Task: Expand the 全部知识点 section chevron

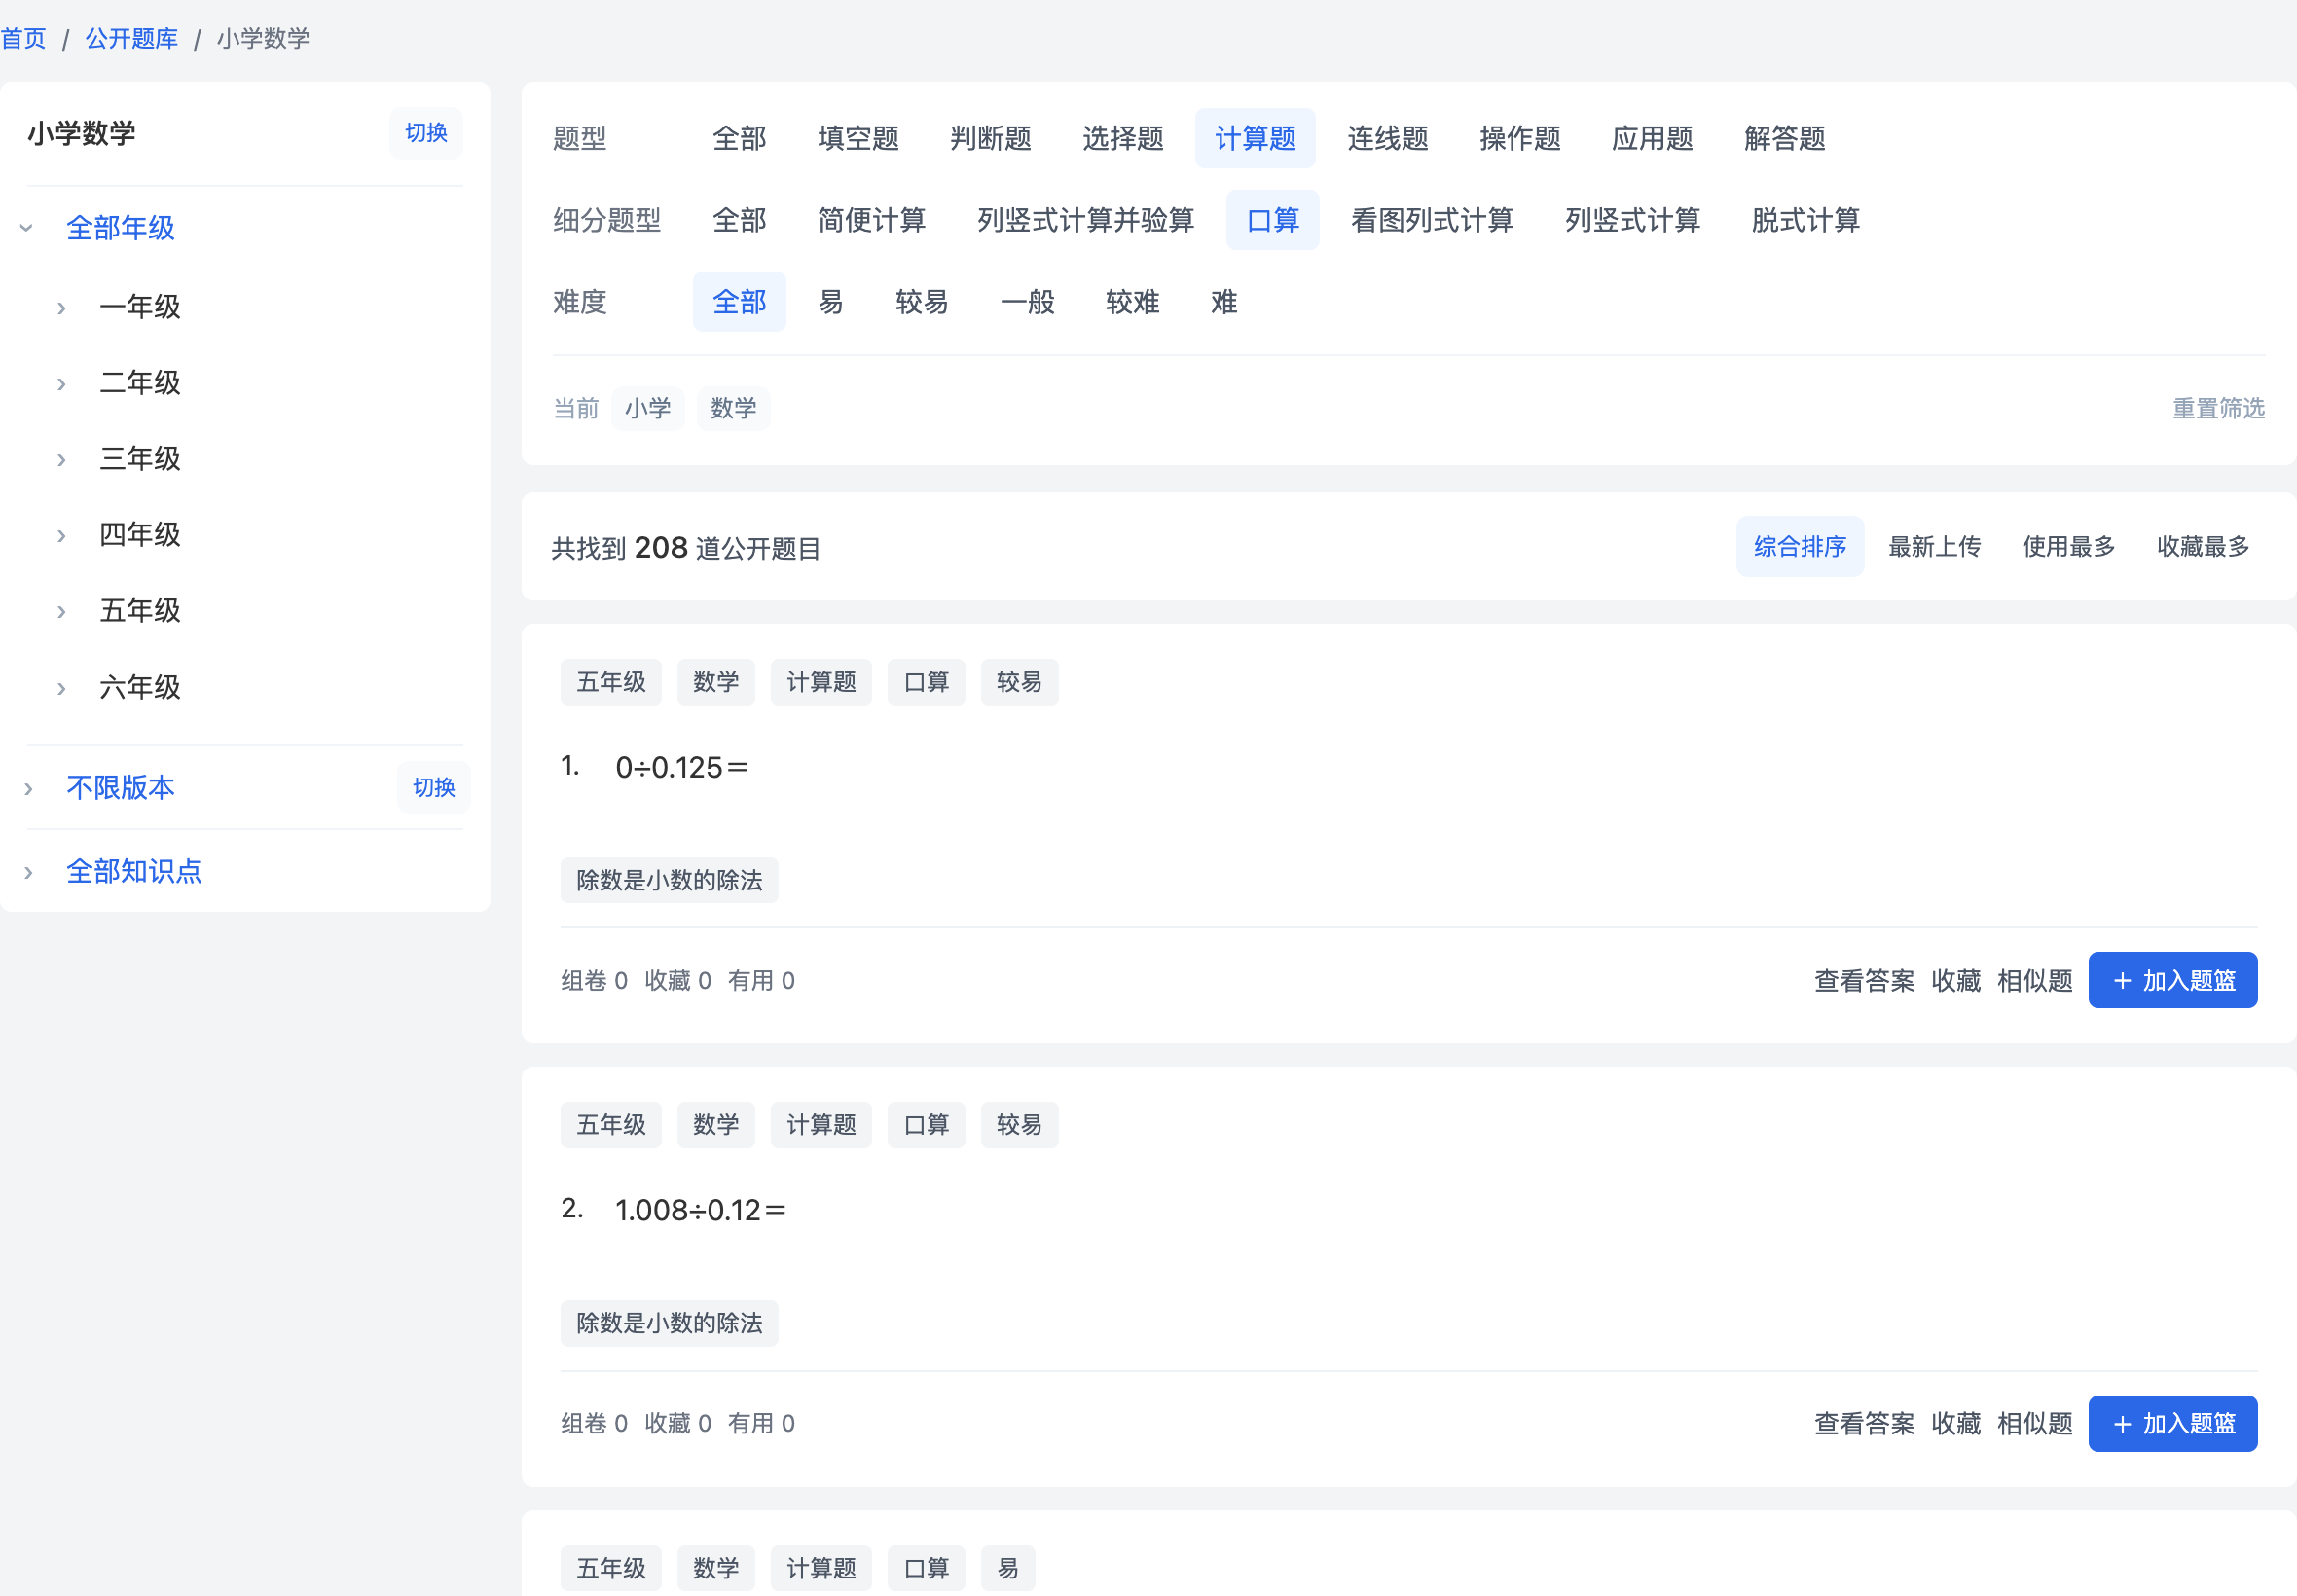Action: click(x=28, y=872)
